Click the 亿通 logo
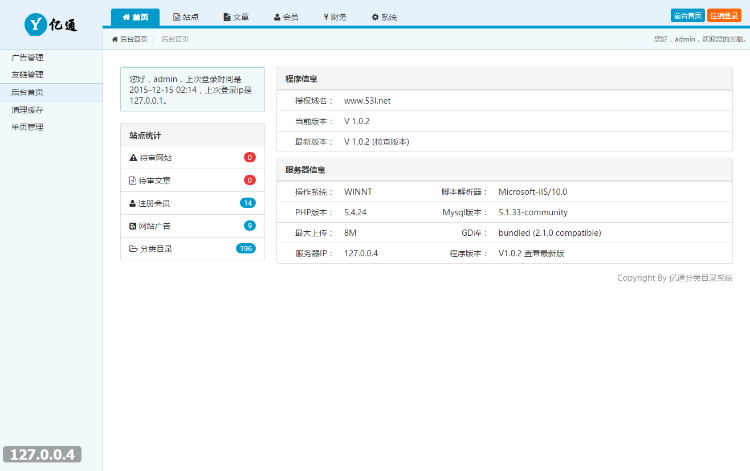The image size is (750, 471). [x=51, y=24]
